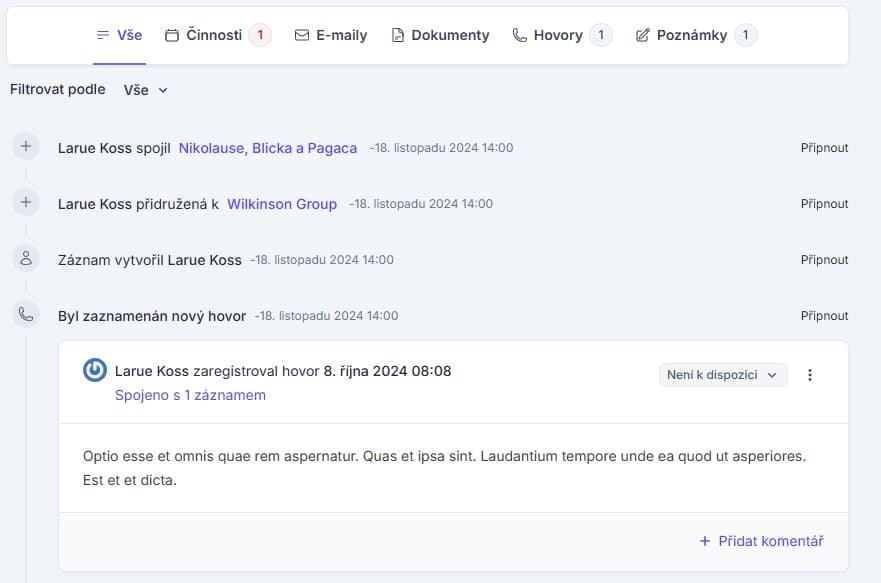Click the person icon beside Záznam vytvořil entry
The height and width of the screenshot is (583, 881).
click(x=26, y=259)
